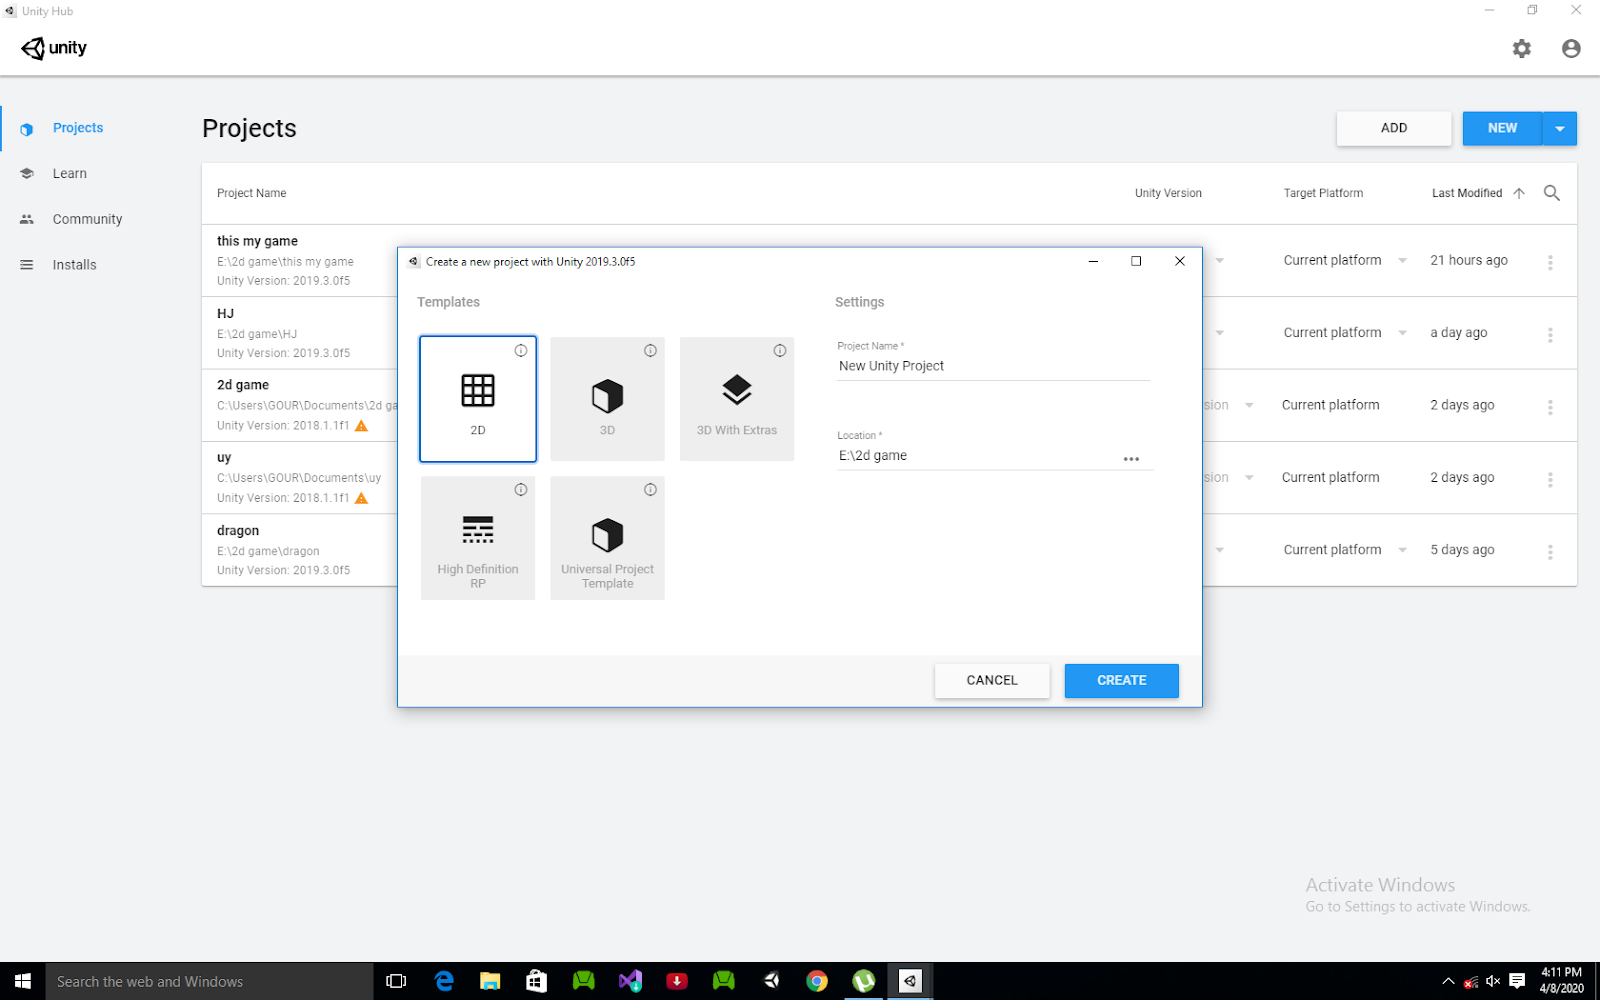
Task: Edit the Location path field
Action: (x=977, y=456)
